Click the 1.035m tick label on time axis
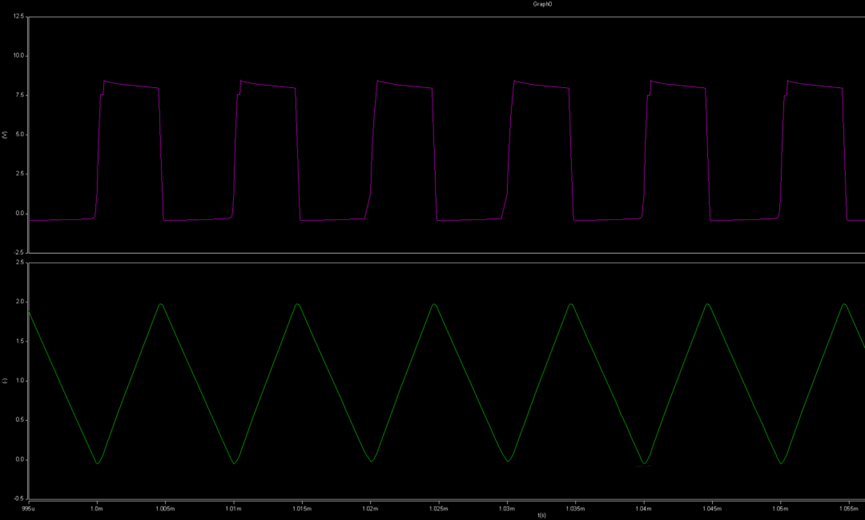The width and height of the screenshot is (865, 520). (x=575, y=507)
